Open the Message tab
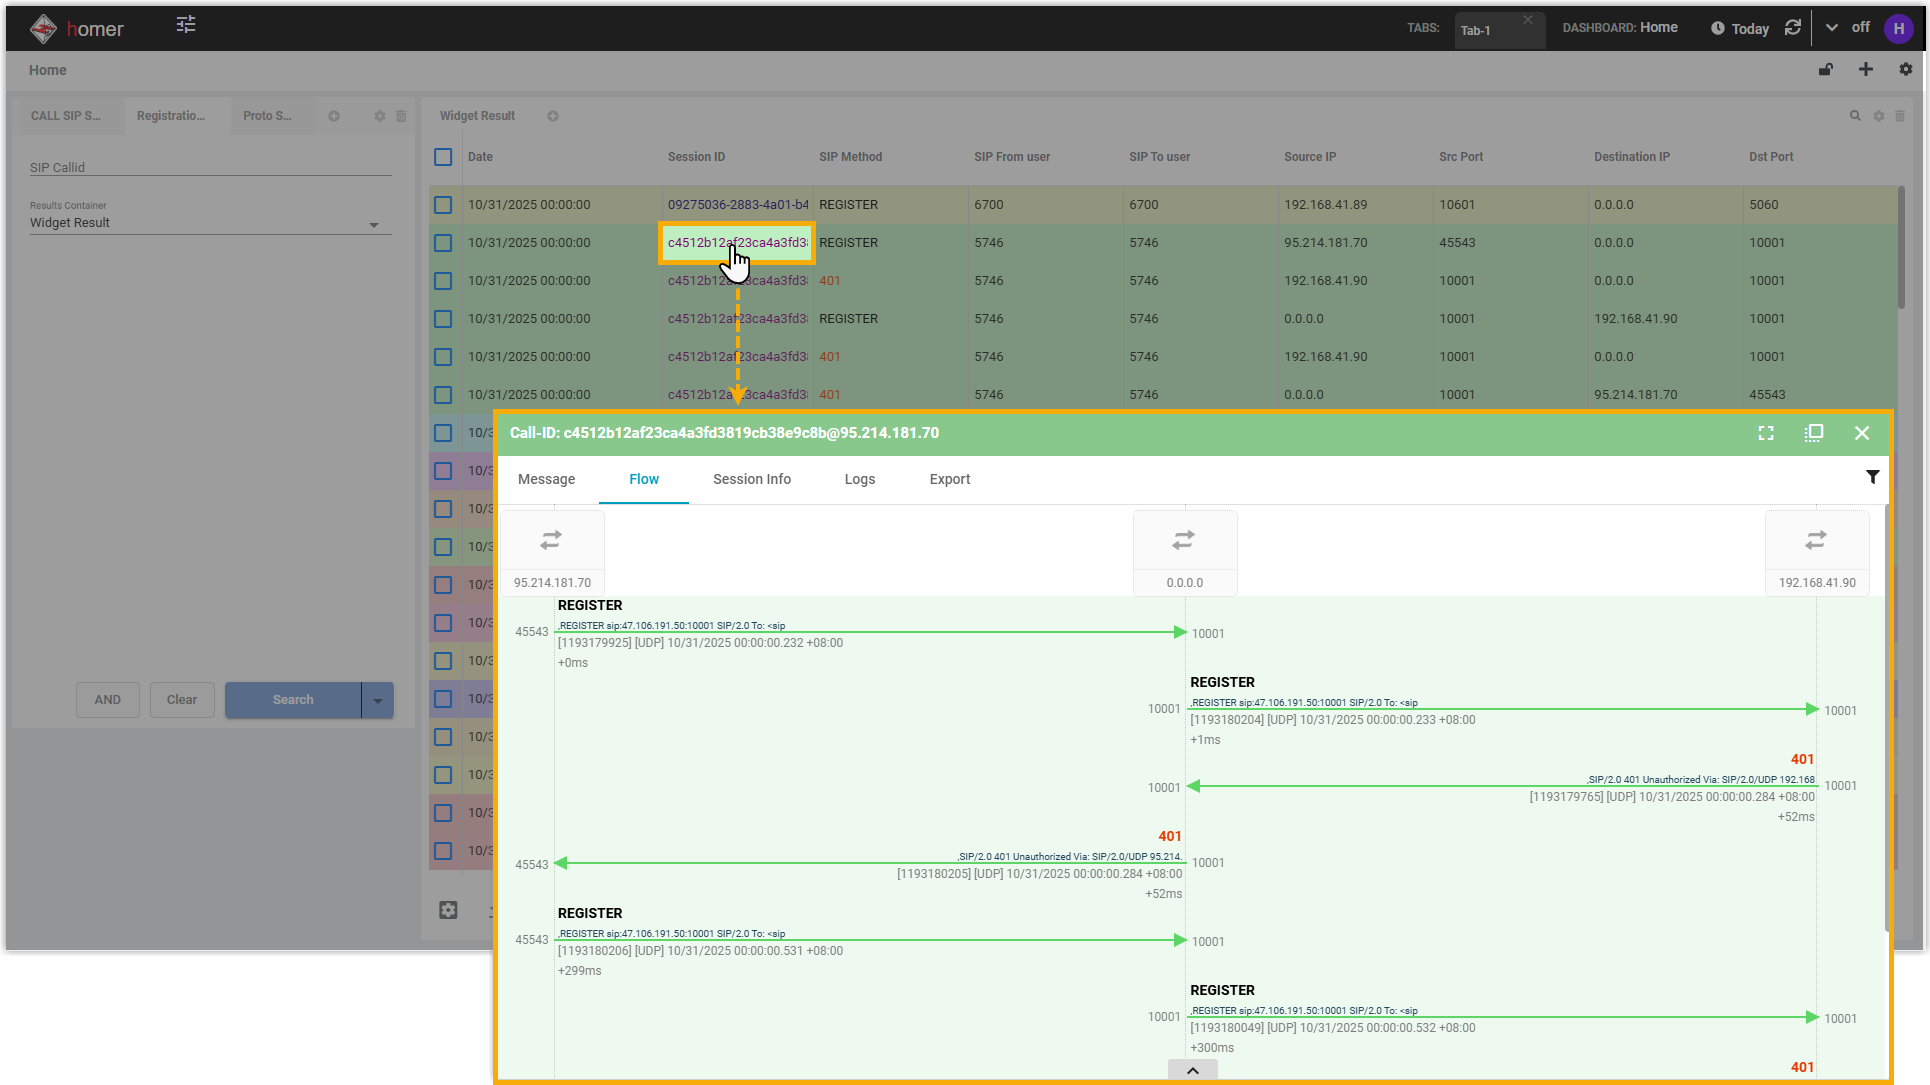The width and height of the screenshot is (1930, 1085). (546, 480)
